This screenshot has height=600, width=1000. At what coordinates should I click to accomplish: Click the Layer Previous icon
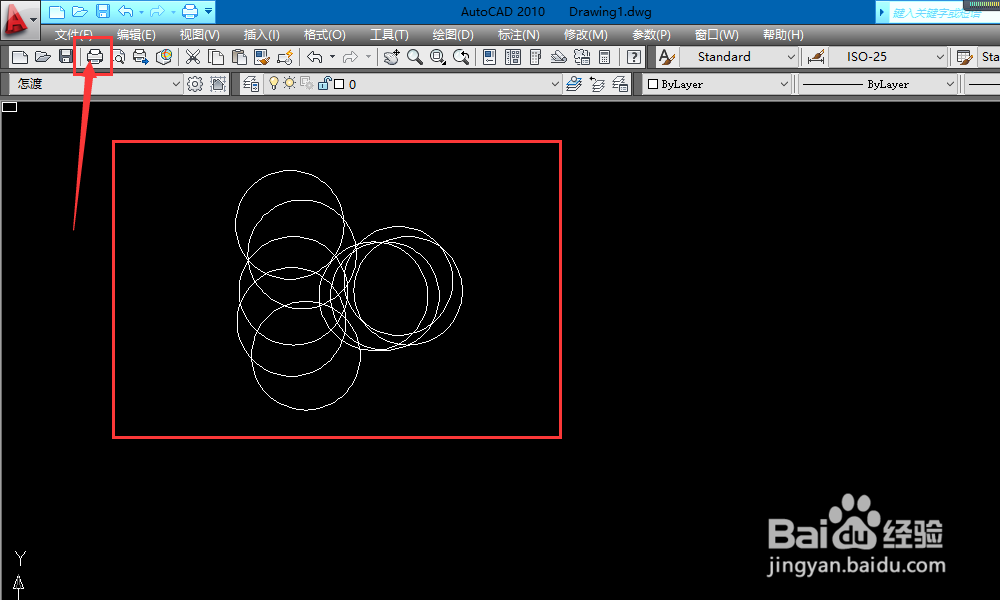point(597,84)
